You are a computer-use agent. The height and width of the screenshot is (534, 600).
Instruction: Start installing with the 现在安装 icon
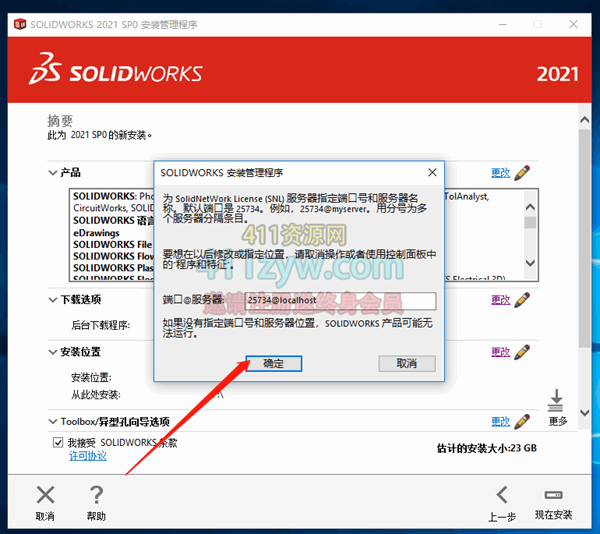click(x=553, y=494)
